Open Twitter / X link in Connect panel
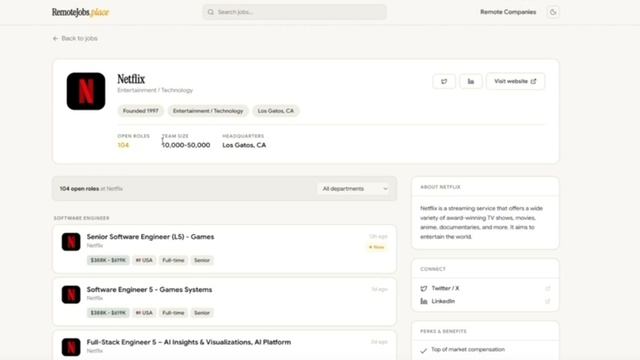 coord(445,288)
